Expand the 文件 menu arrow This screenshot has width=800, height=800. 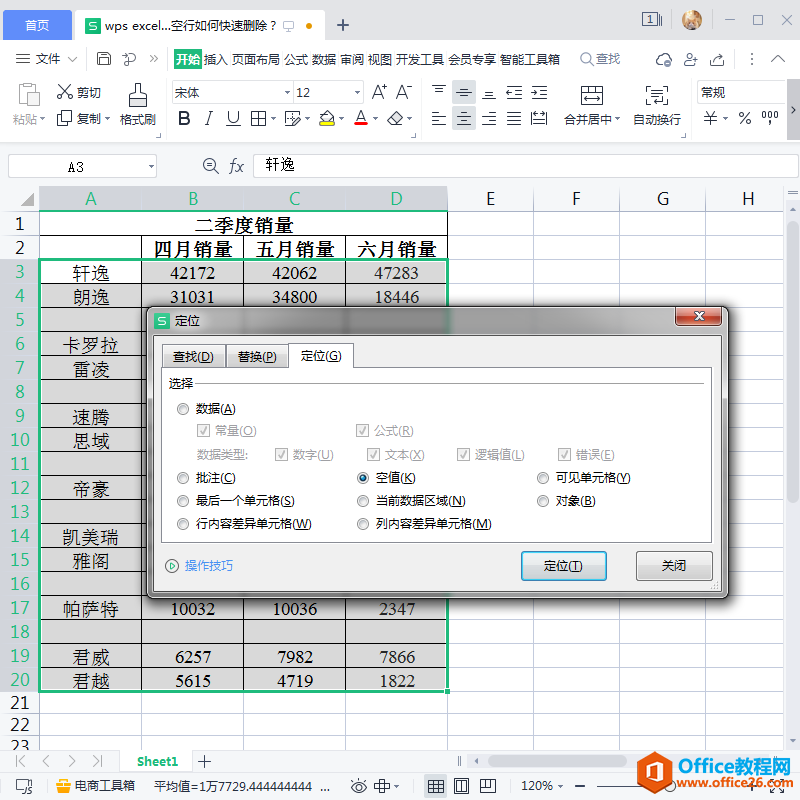point(72,59)
